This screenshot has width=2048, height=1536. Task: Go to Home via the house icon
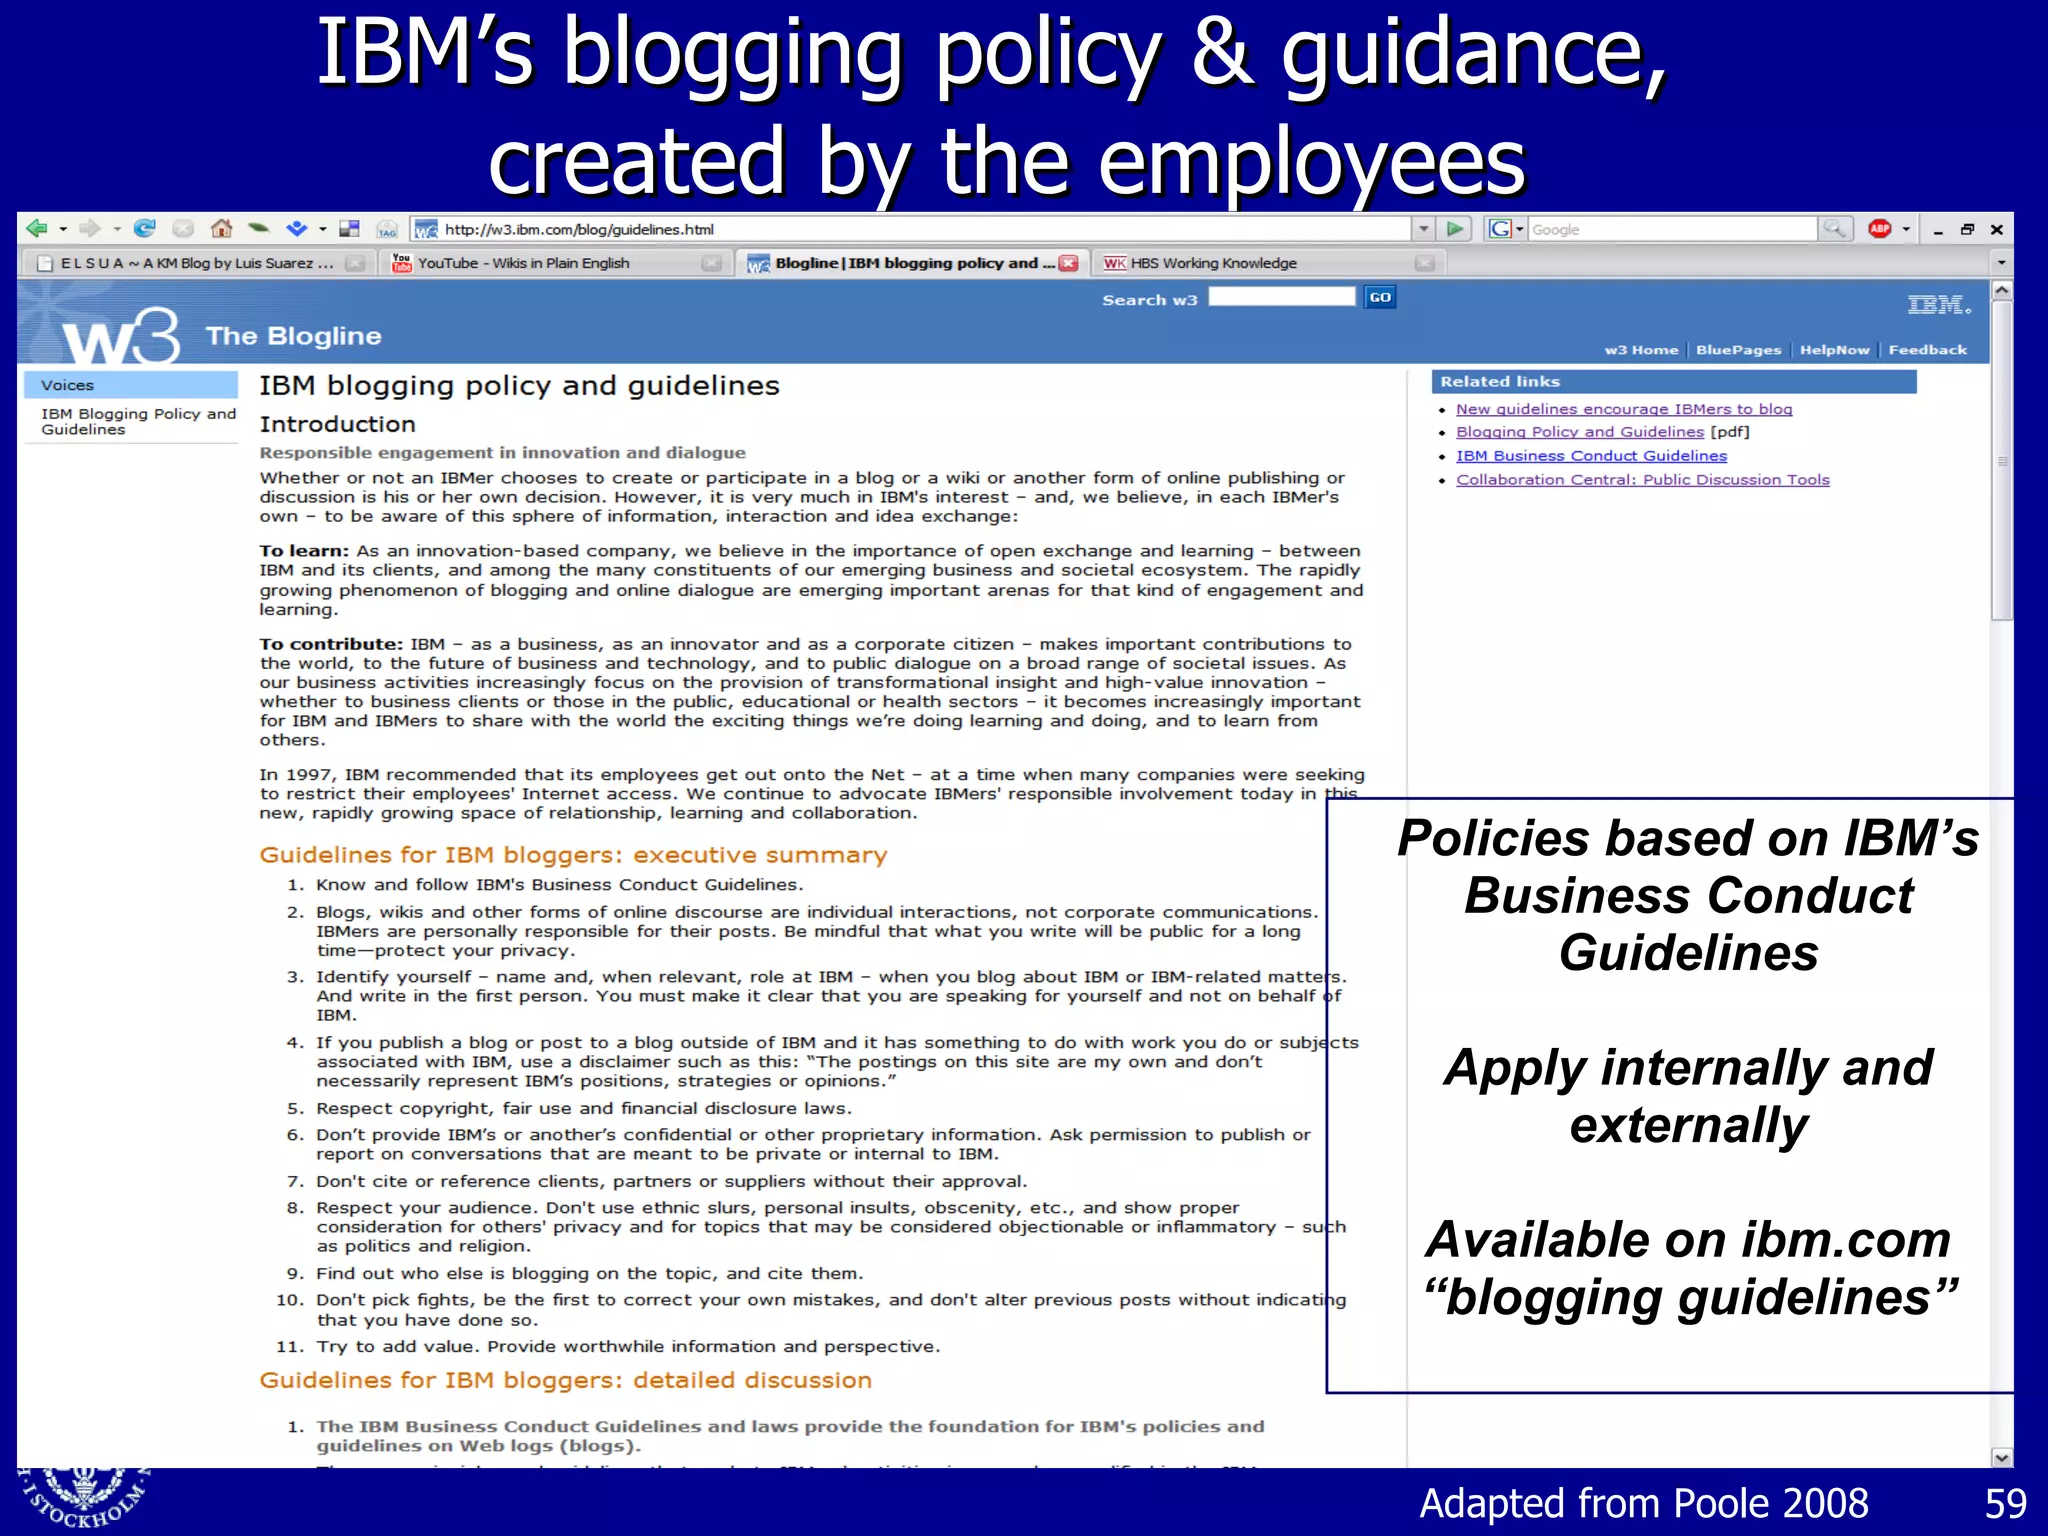click(222, 229)
